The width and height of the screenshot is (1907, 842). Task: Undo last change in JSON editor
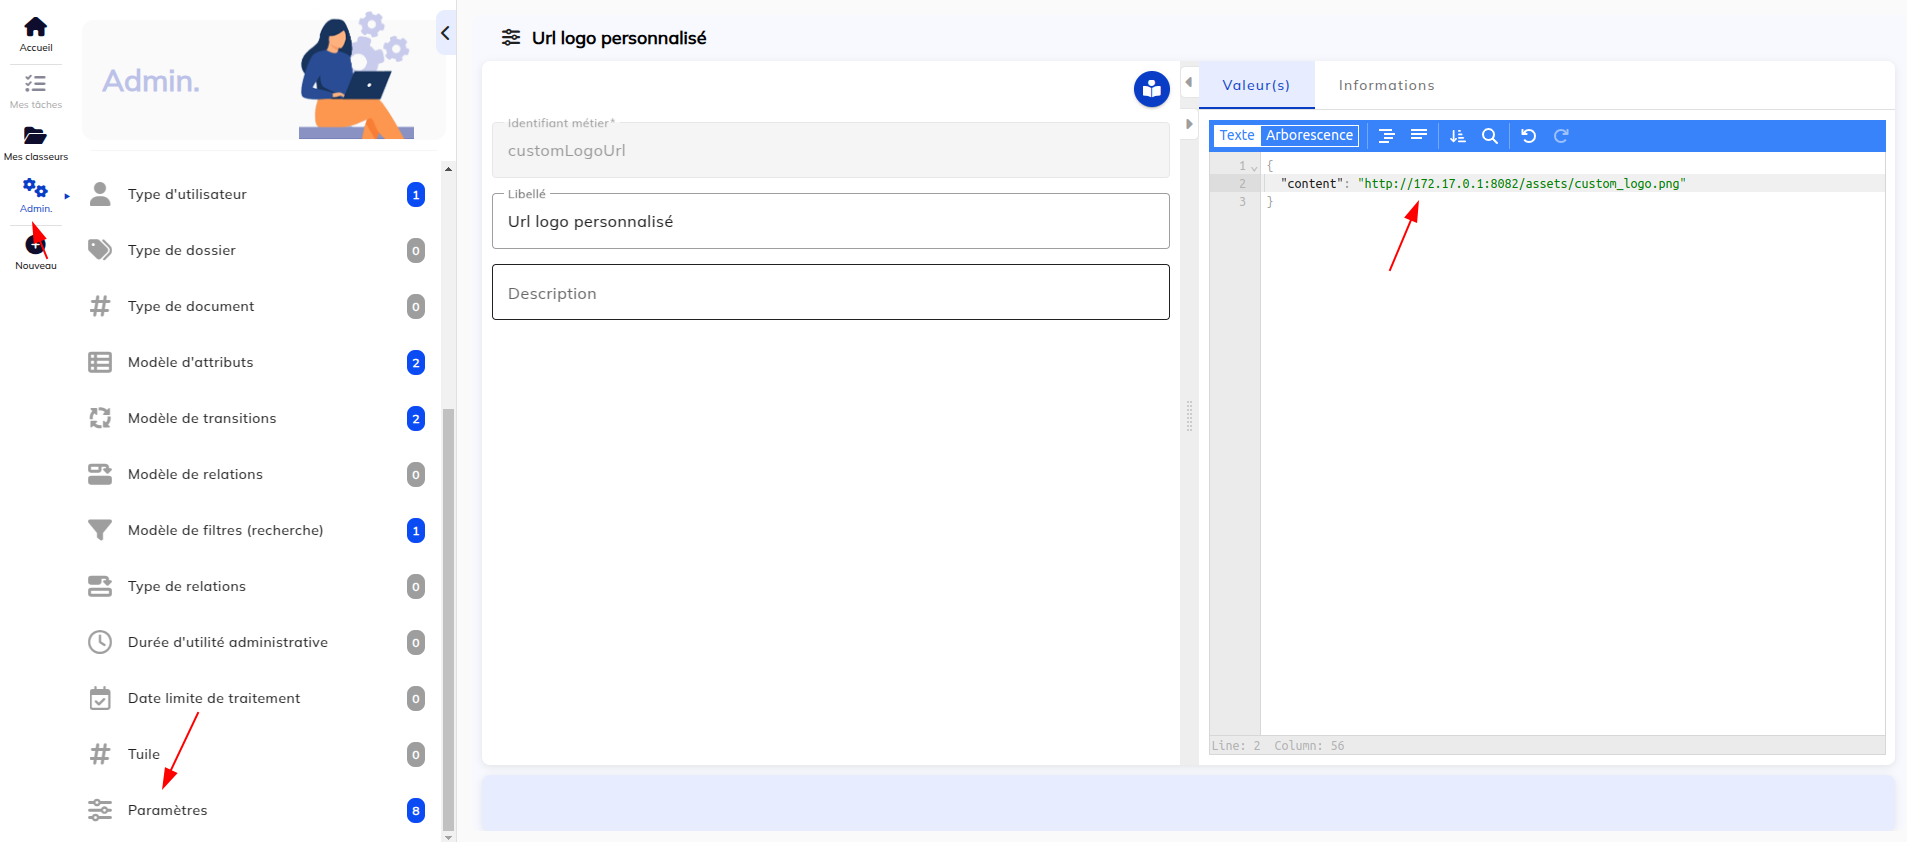point(1528,136)
